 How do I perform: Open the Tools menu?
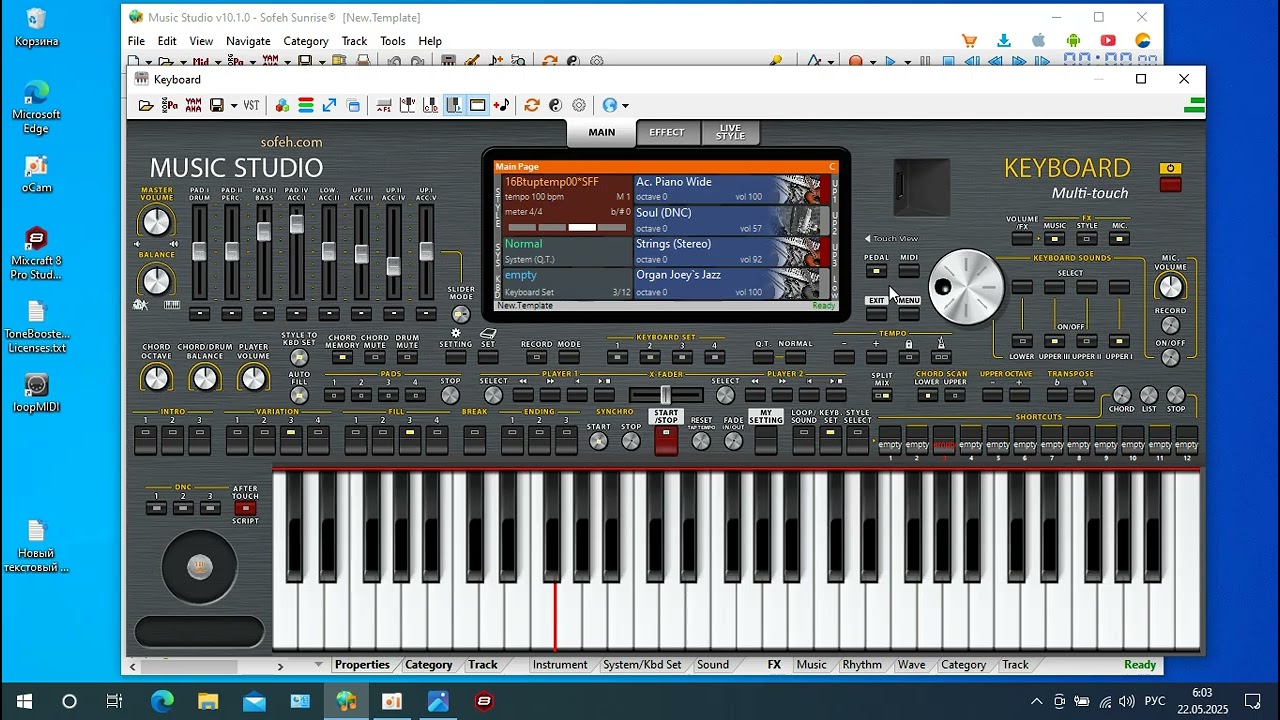(393, 41)
